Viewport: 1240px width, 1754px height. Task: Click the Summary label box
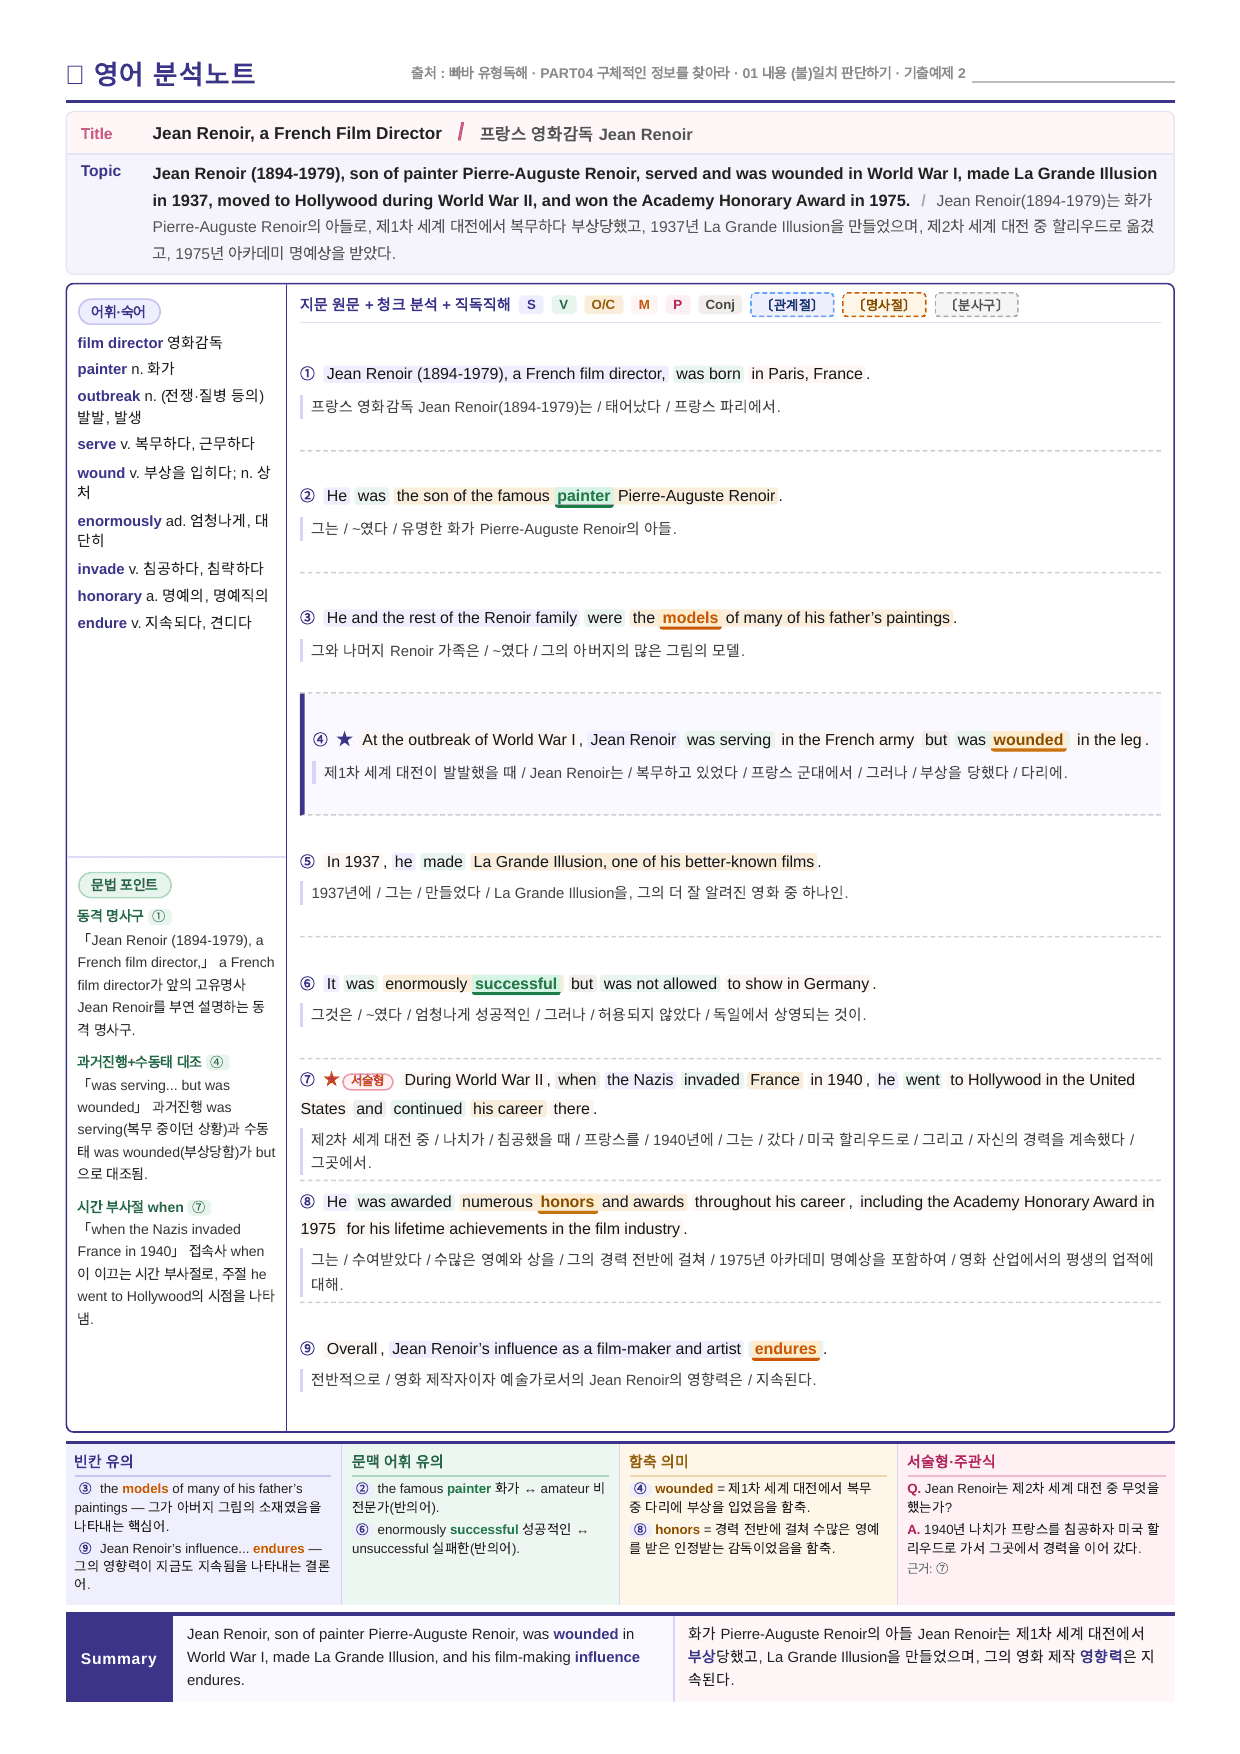(x=119, y=1658)
